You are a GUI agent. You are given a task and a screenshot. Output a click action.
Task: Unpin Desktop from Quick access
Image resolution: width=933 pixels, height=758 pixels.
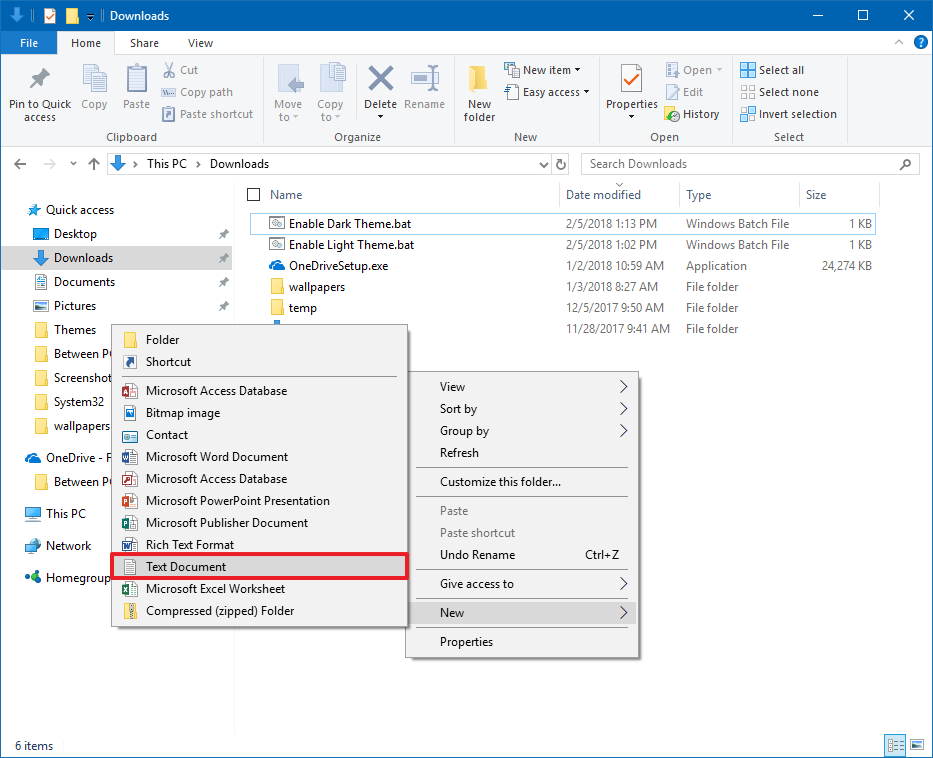[223, 234]
